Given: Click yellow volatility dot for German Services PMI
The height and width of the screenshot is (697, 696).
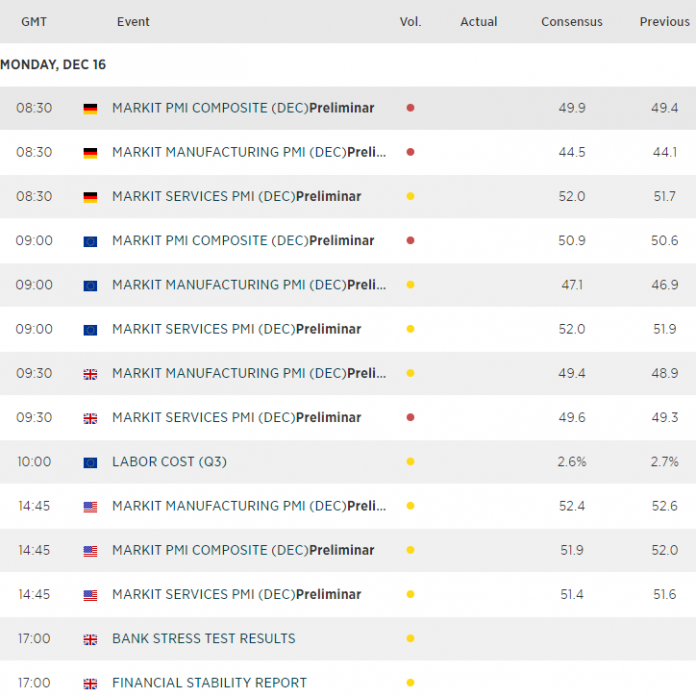Looking at the screenshot, I should coord(410,196).
